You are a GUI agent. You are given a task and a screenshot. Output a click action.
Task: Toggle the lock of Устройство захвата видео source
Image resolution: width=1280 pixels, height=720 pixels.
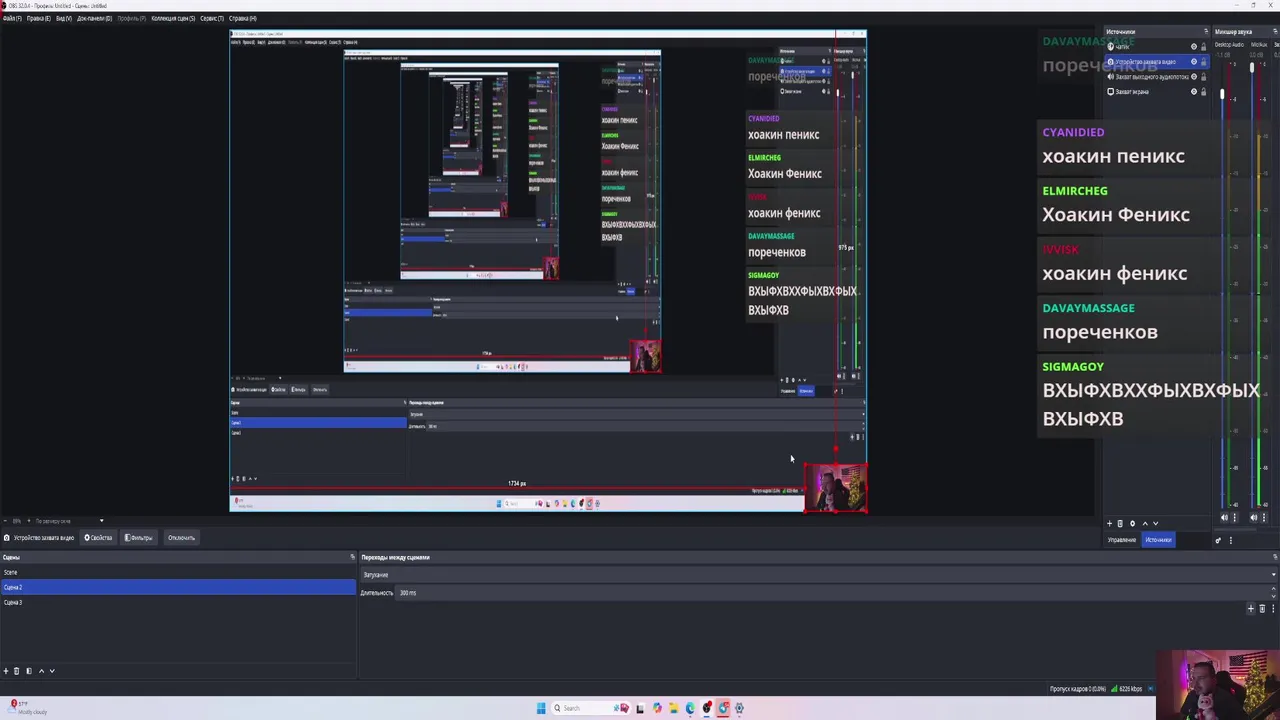click(x=1203, y=62)
